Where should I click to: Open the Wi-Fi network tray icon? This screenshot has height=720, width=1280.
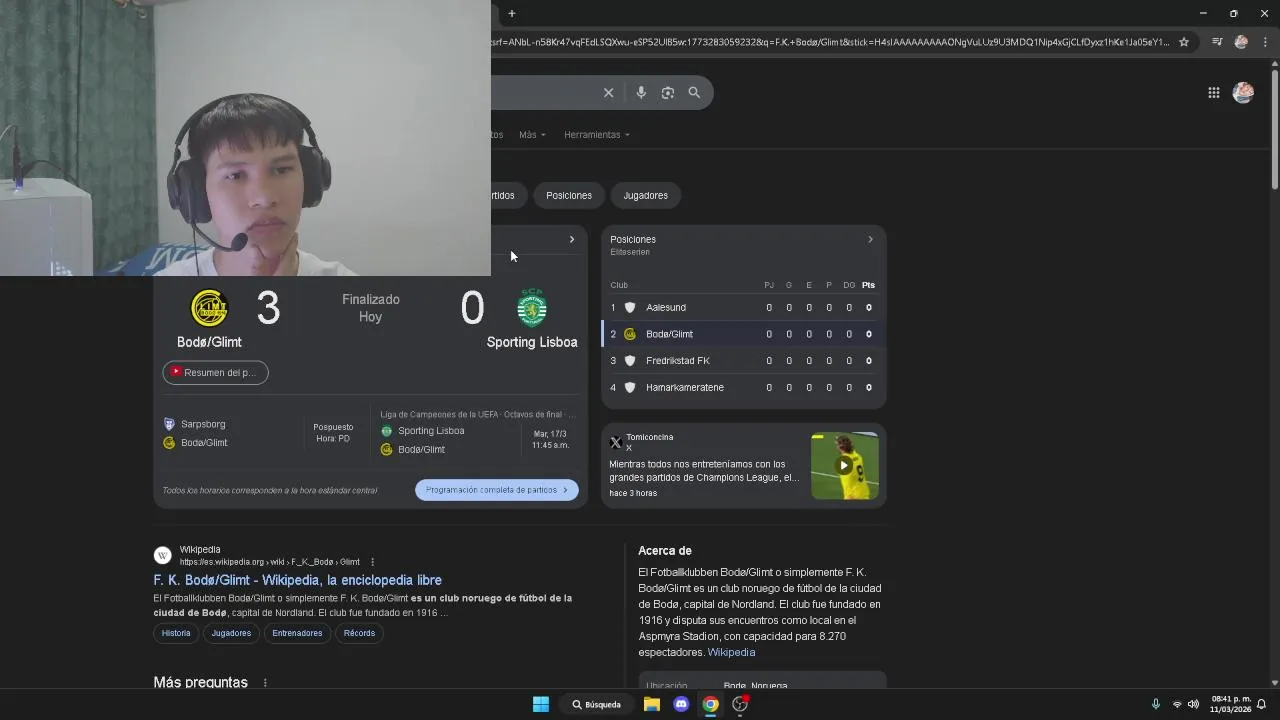point(1177,704)
